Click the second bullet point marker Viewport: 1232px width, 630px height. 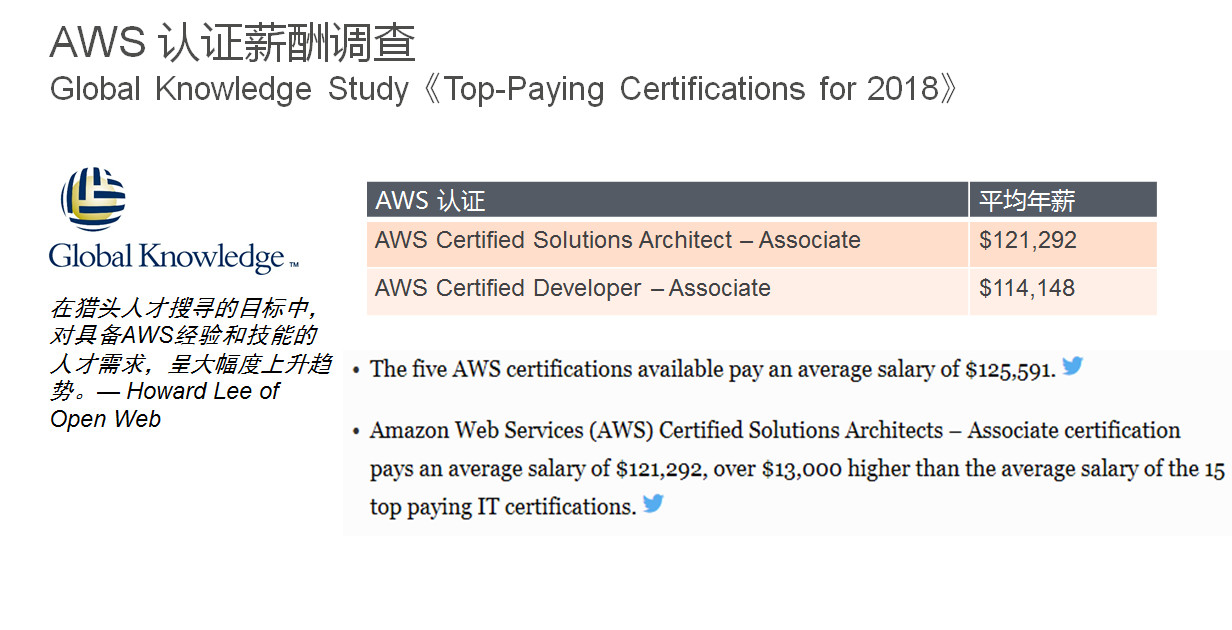pyautogui.click(x=355, y=432)
